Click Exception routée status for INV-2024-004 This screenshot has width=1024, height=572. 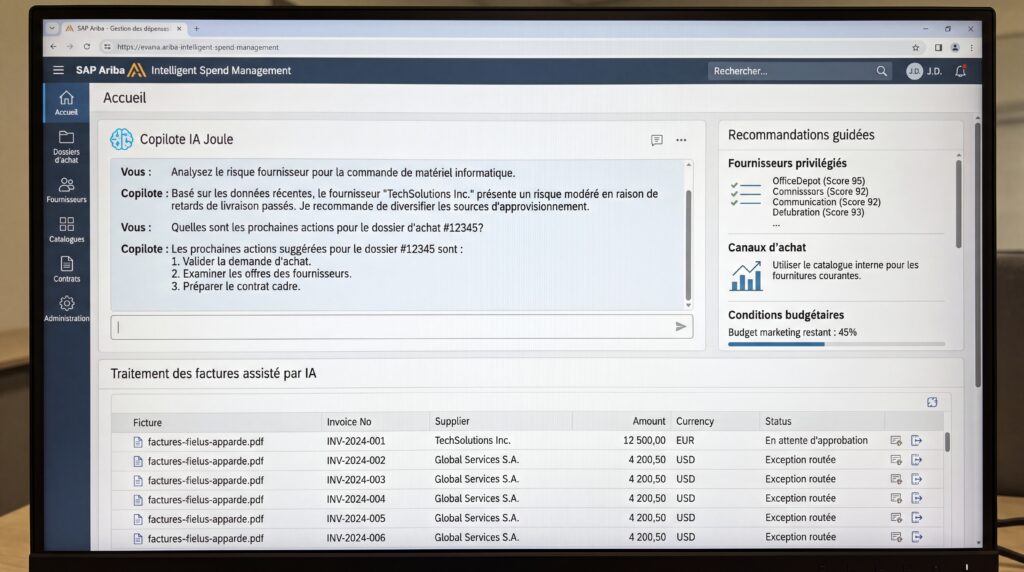800,498
